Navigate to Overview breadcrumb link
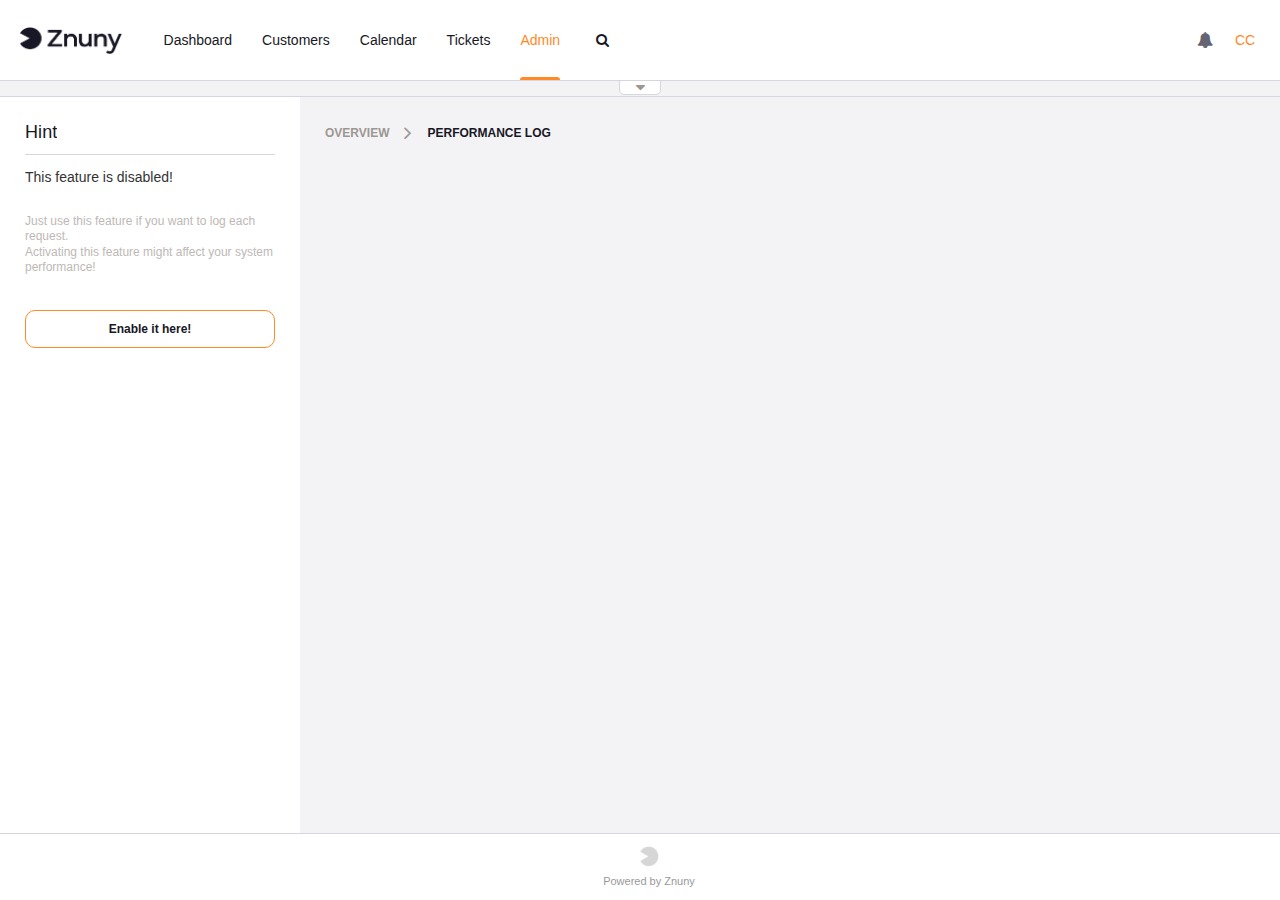Image resolution: width=1280 pixels, height=900 pixels. (357, 133)
